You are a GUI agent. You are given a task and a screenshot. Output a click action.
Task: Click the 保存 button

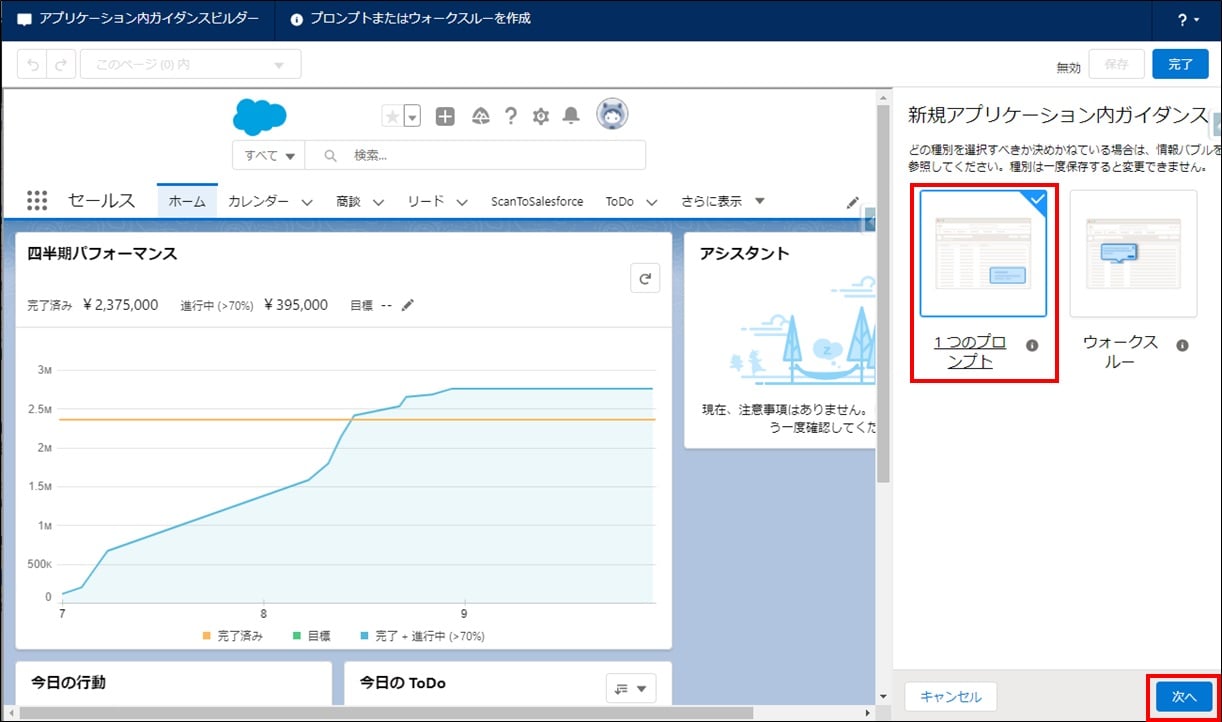point(1116,64)
